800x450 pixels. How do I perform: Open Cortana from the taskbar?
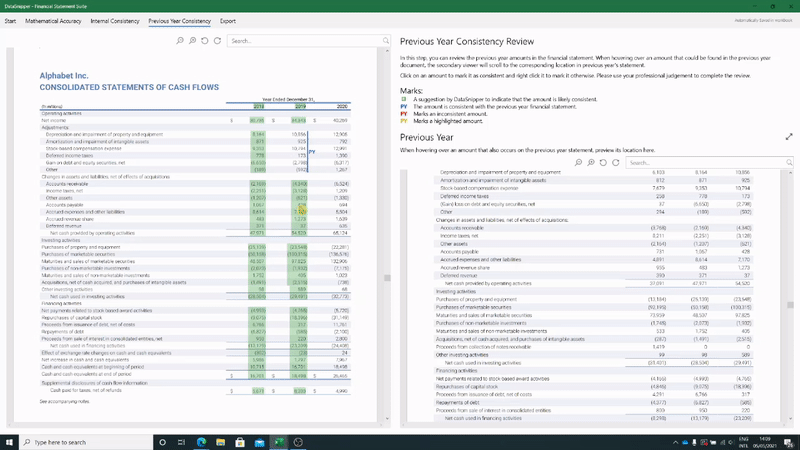click(x=162, y=442)
